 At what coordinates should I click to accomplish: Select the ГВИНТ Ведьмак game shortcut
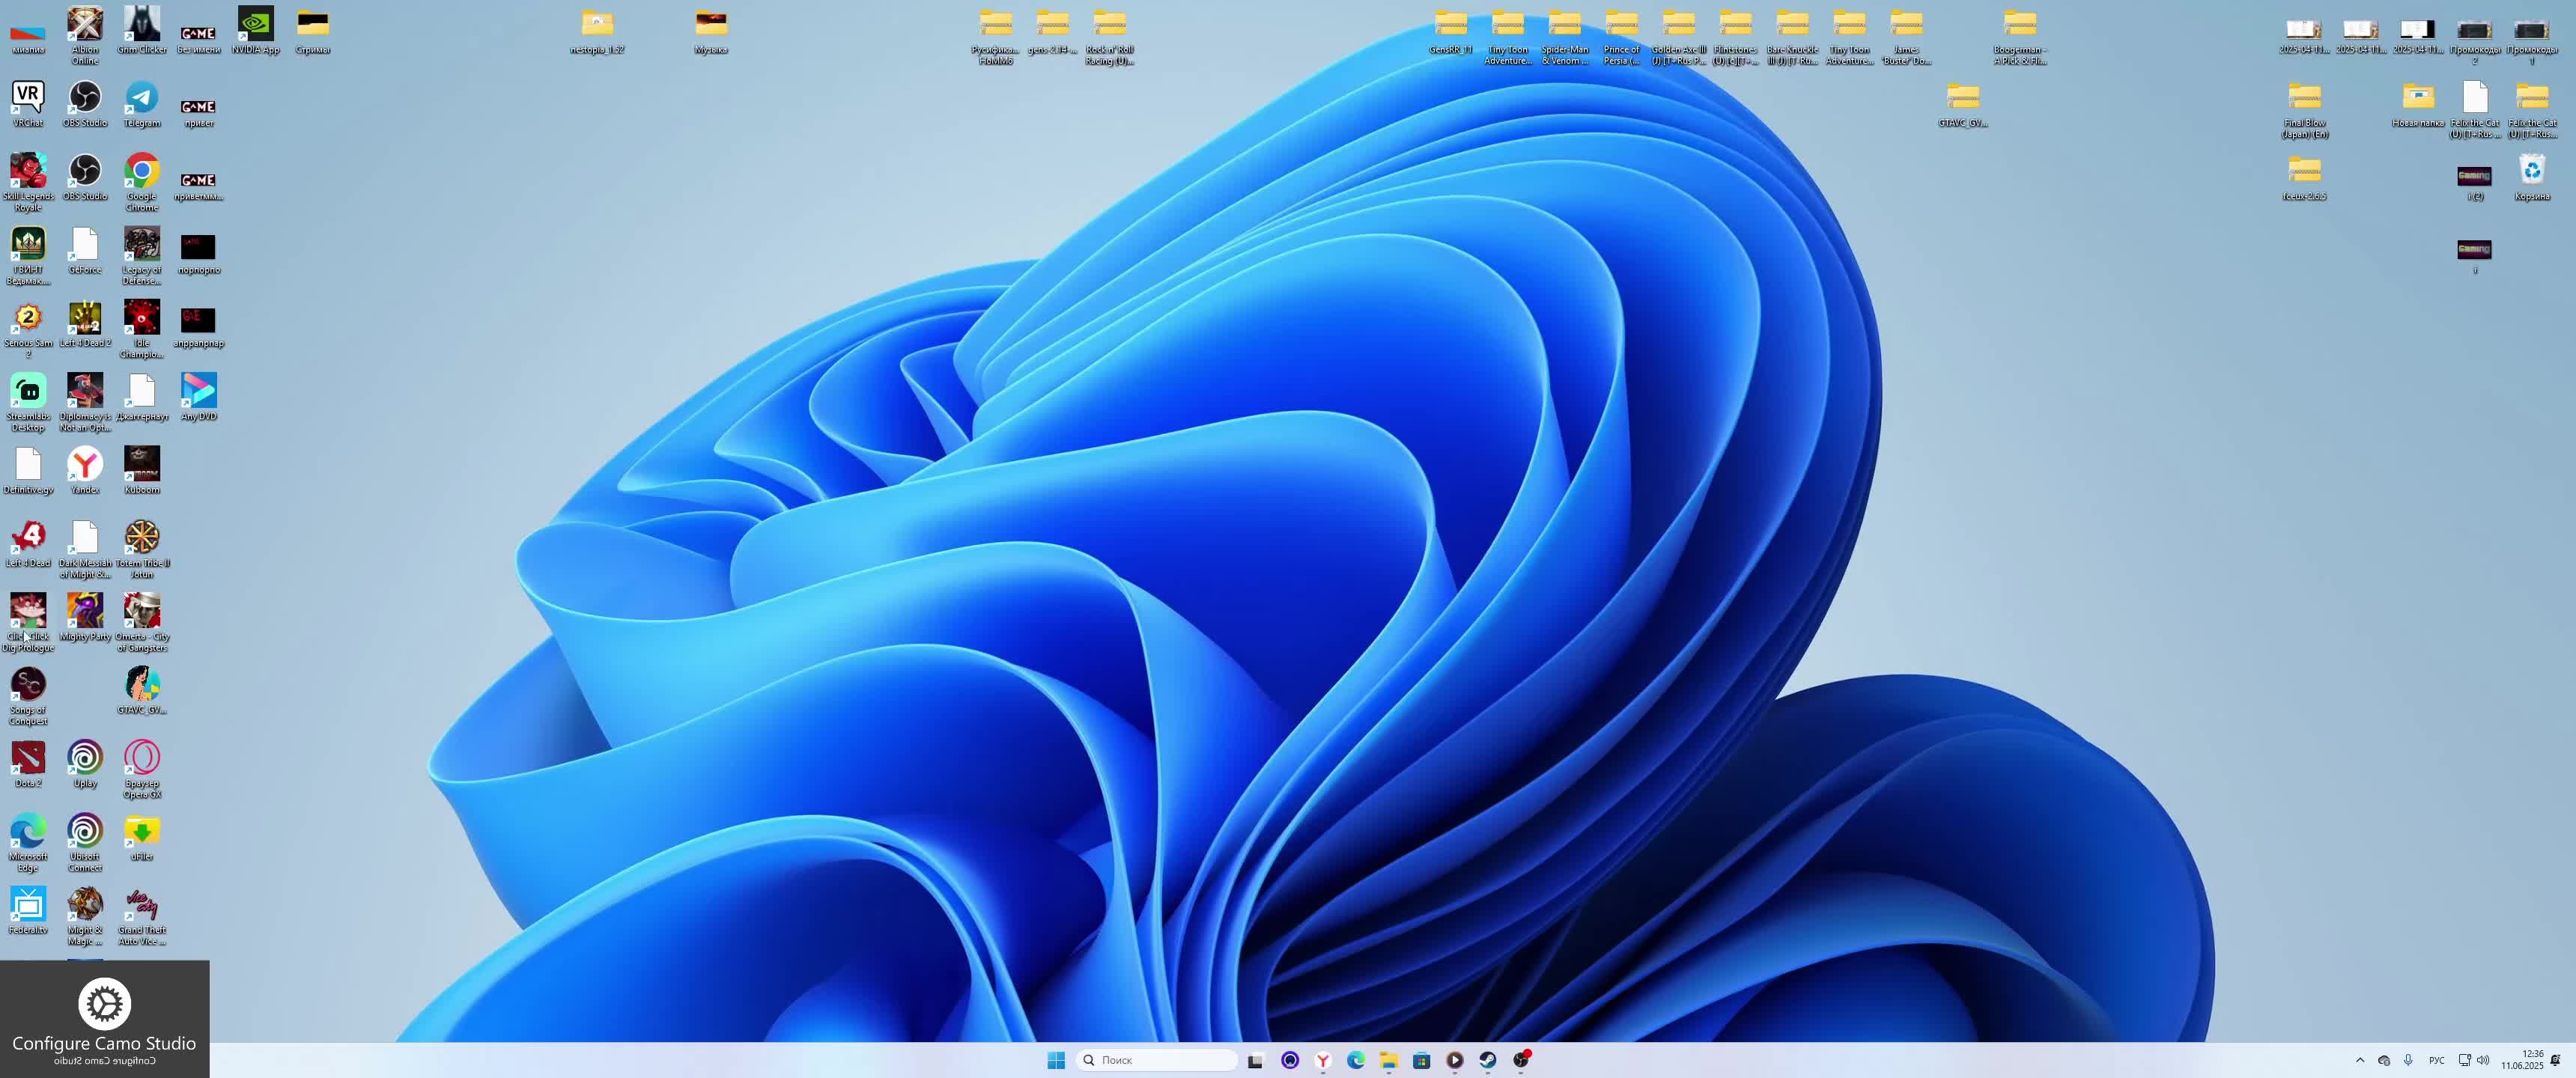pyautogui.click(x=28, y=255)
